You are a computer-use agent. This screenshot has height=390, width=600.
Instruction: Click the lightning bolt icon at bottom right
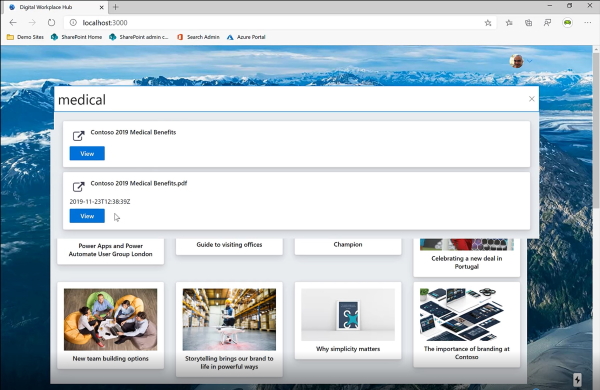[x=577, y=380]
